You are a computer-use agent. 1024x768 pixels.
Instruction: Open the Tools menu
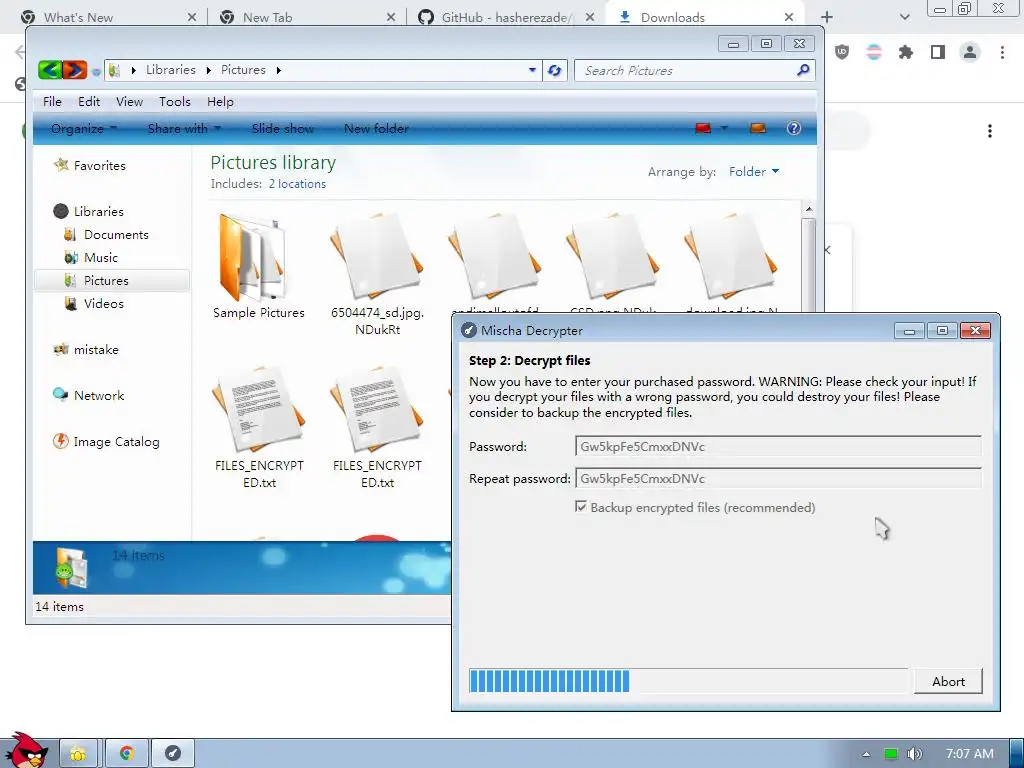174,101
